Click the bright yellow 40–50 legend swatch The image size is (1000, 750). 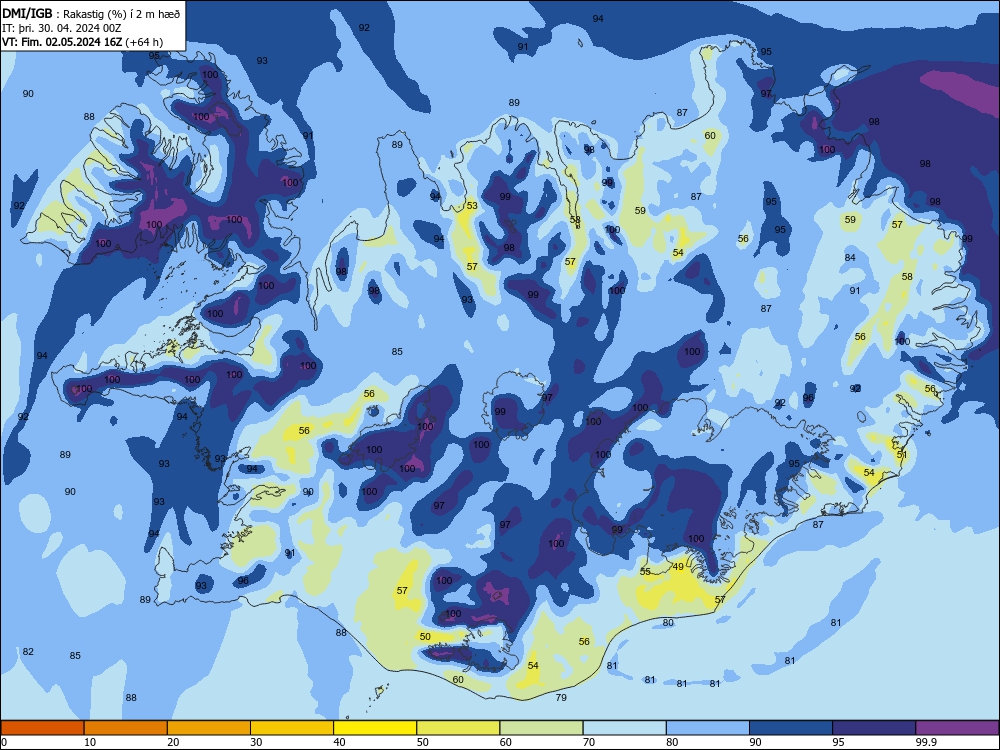coord(375,728)
